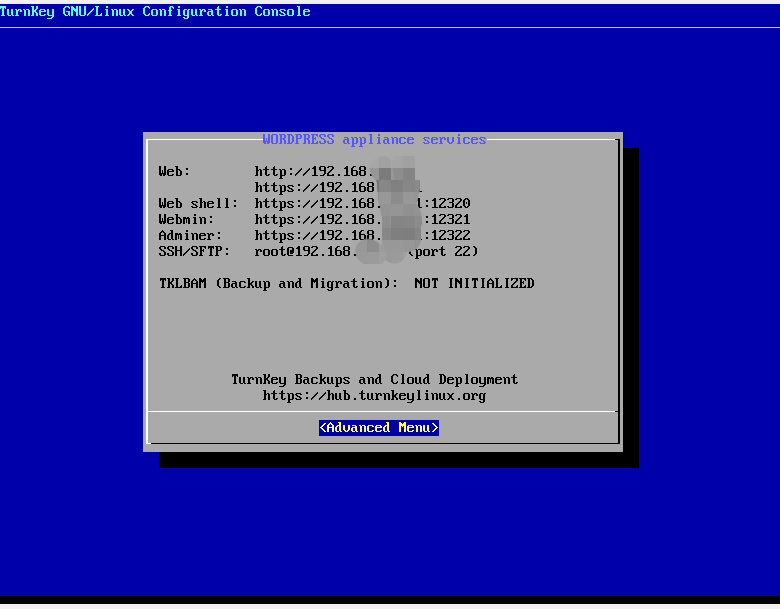
Task: Click the Web http:// address line
Action: coord(335,172)
